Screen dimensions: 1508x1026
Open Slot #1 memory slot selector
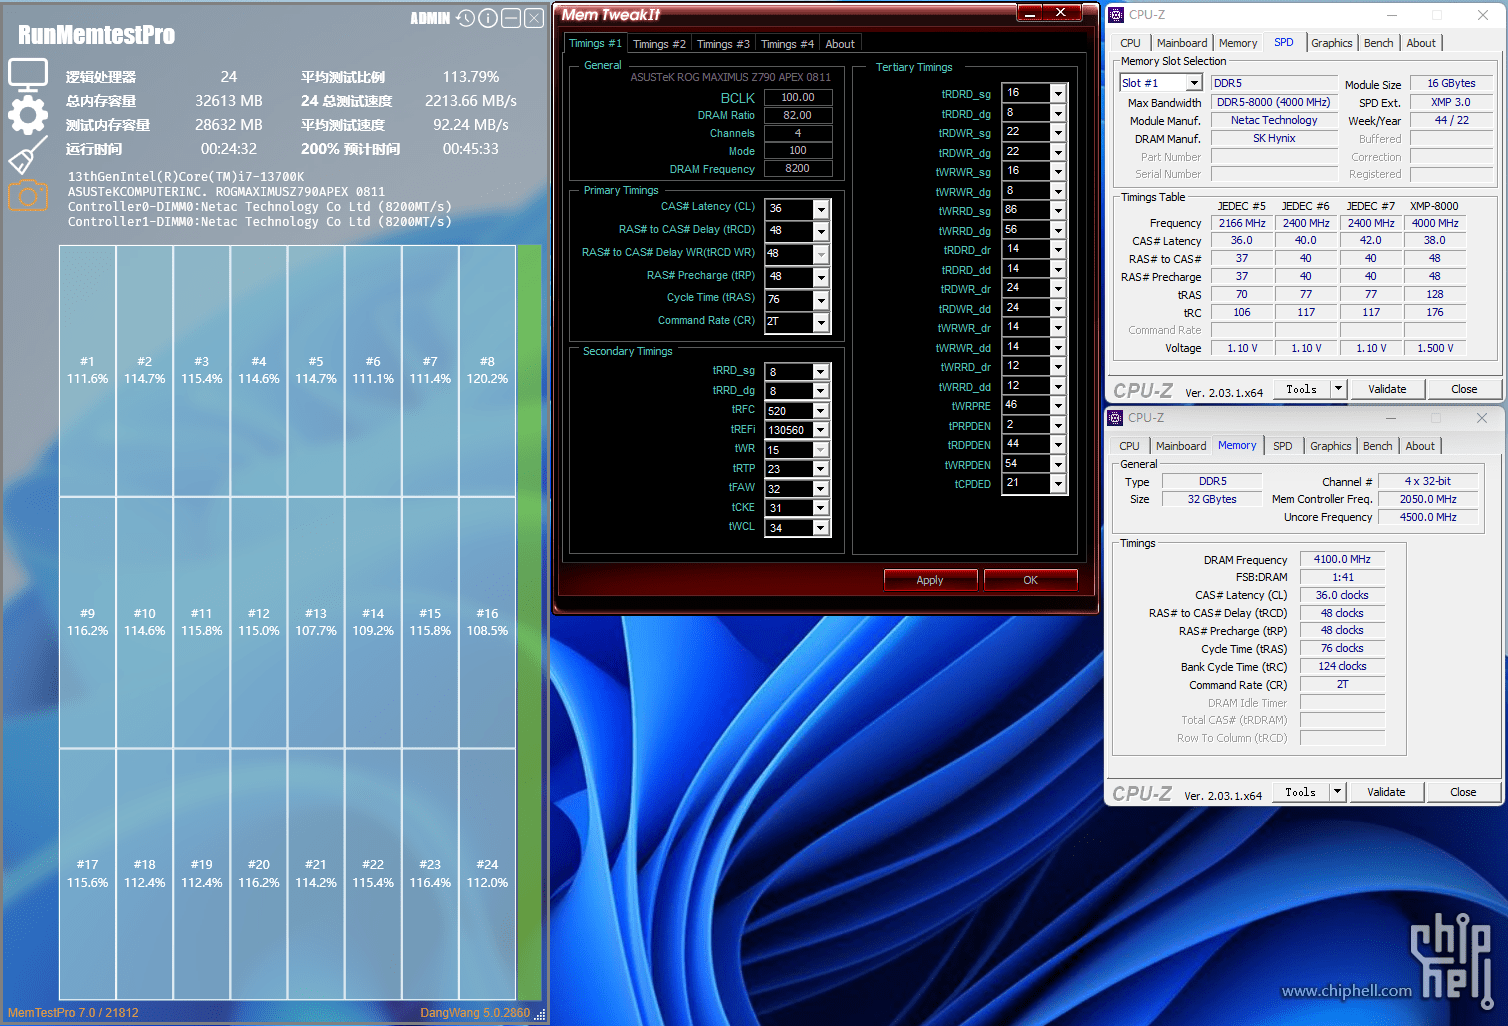(1161, 83)
